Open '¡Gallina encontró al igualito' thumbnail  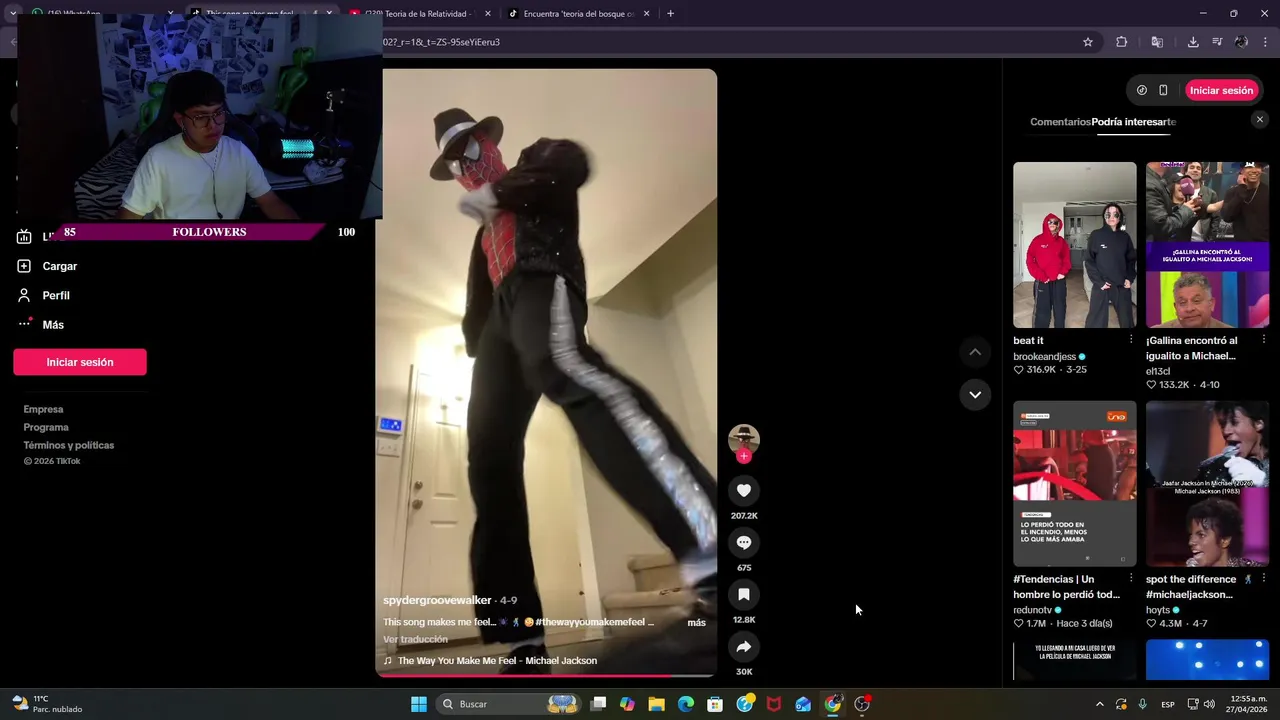pos(1207,245)
